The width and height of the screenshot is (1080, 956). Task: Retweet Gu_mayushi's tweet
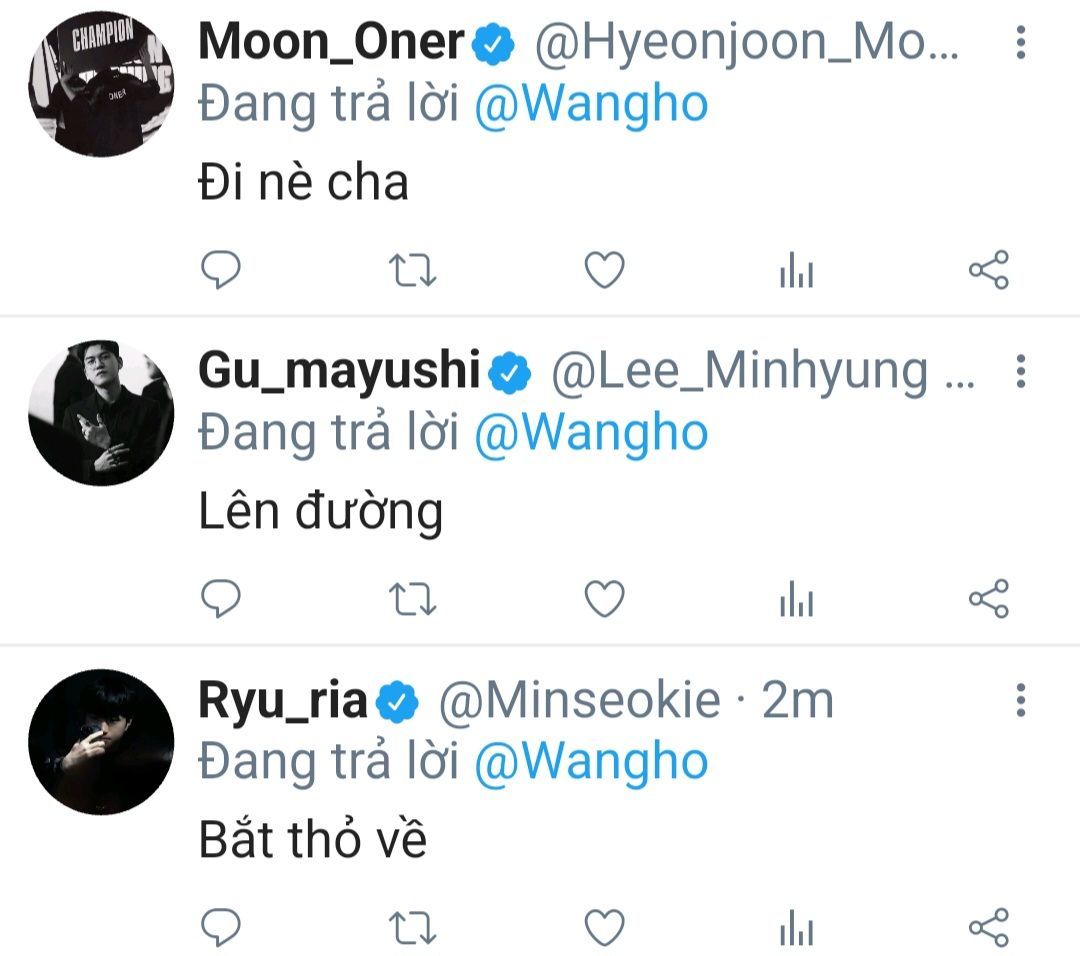[x=412, y=598]
